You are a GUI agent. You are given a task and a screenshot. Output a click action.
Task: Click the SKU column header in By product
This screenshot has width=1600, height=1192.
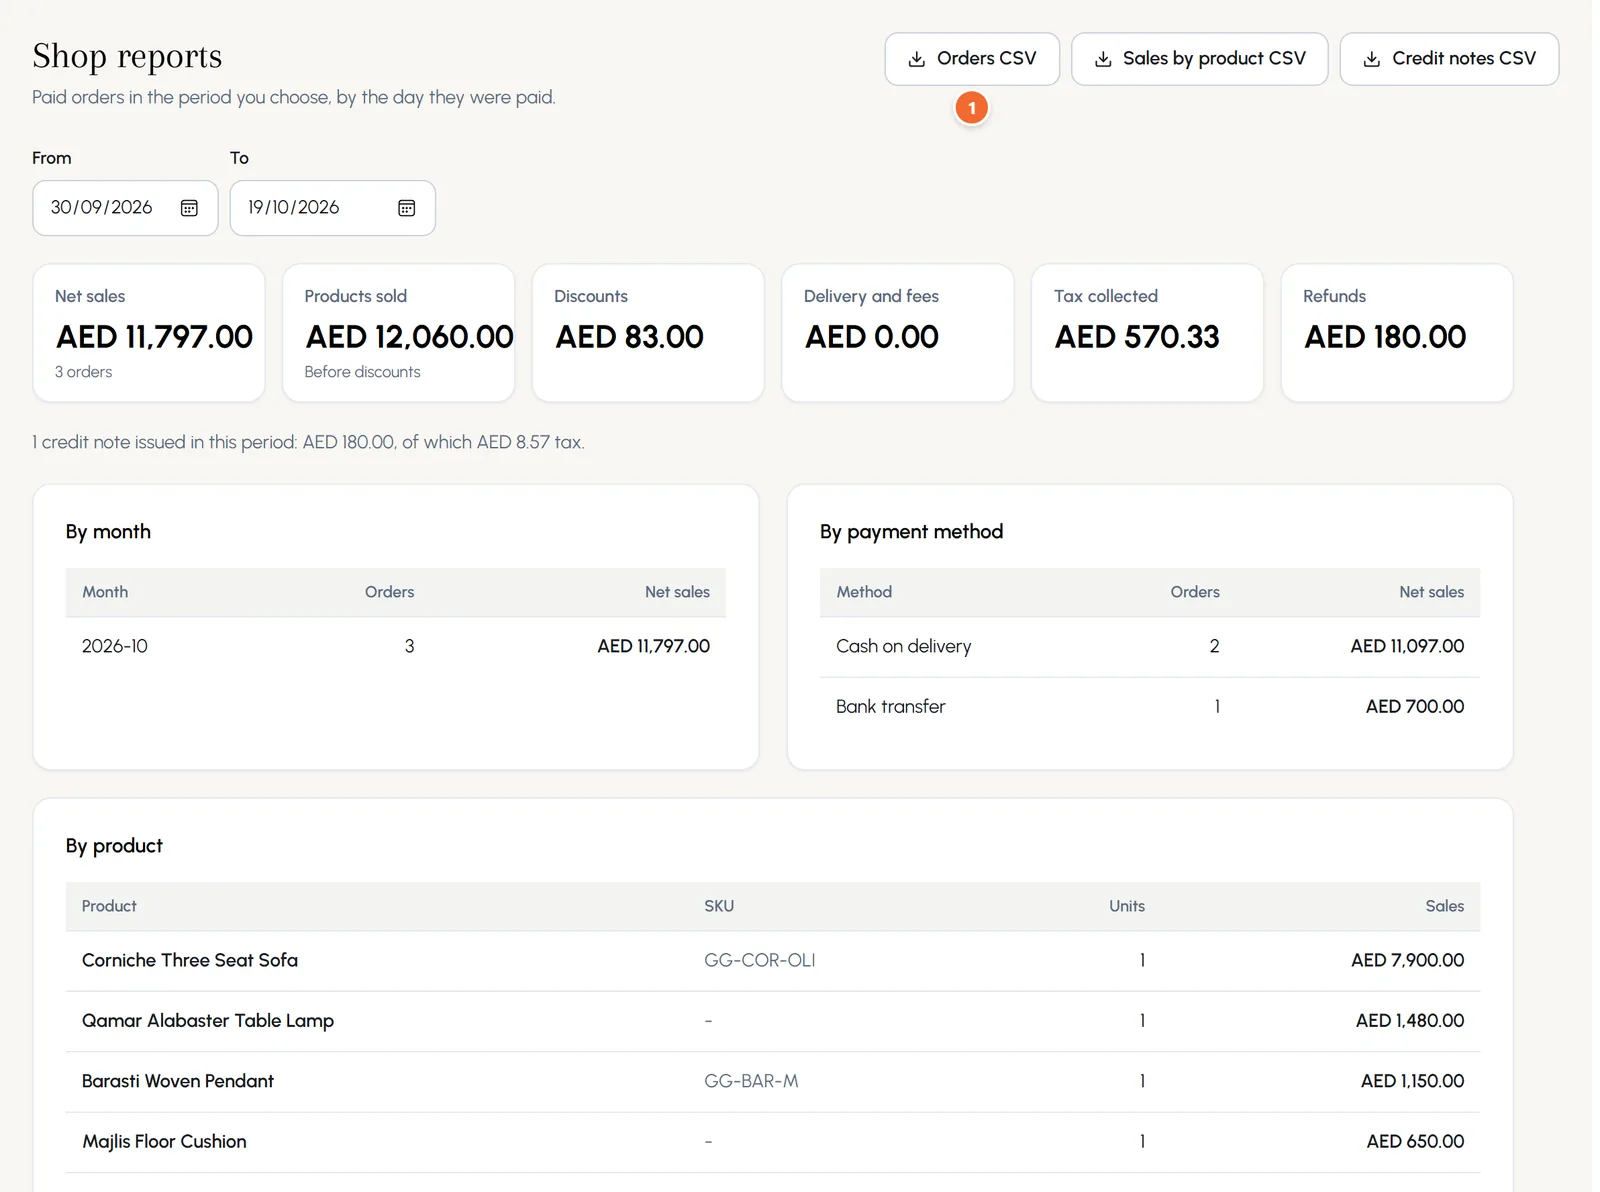719,906
